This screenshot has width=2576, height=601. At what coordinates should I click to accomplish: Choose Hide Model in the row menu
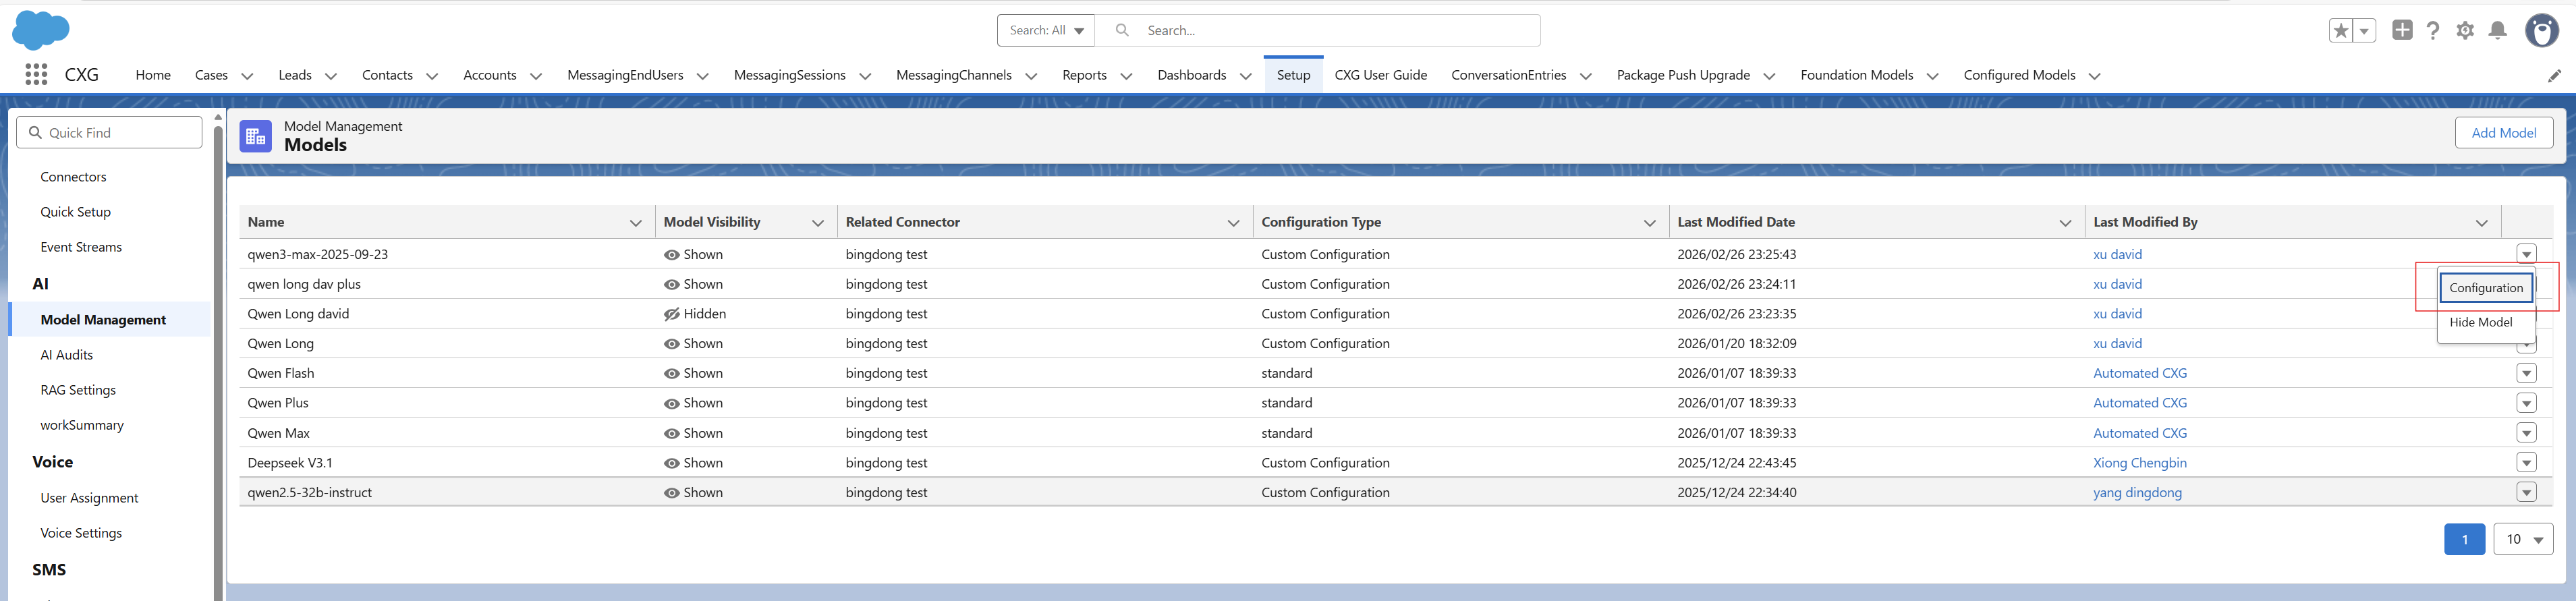pos(2481,322)
